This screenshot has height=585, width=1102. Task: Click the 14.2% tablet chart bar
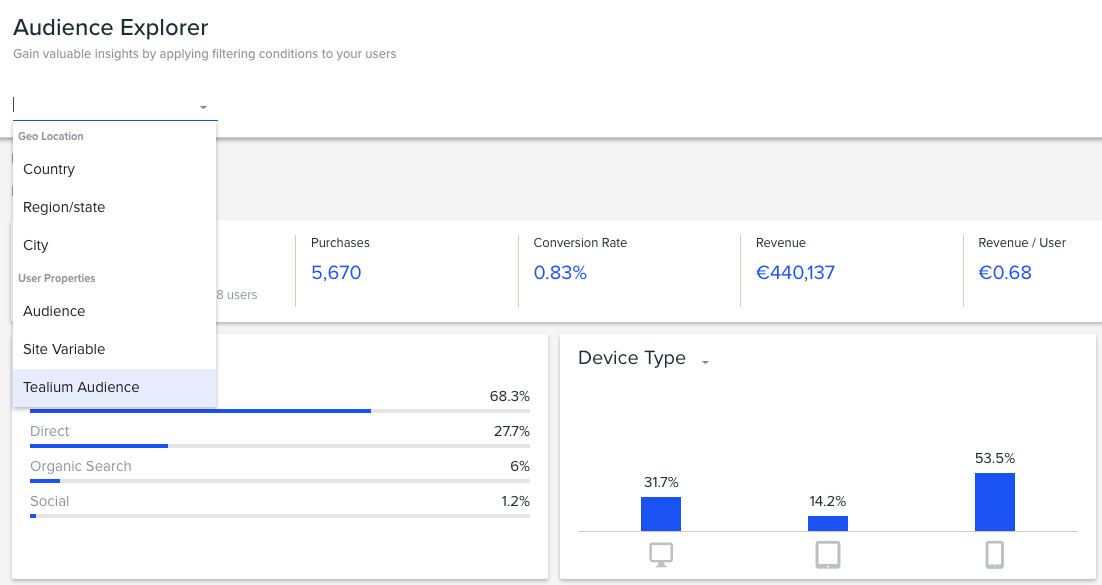click(828, 523)
